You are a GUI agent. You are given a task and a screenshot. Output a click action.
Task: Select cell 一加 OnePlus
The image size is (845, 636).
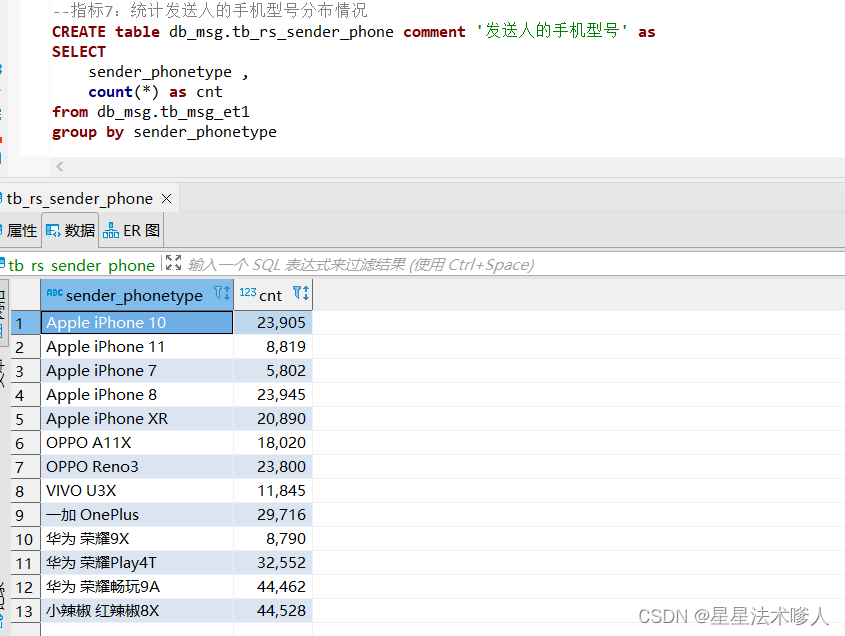[137, 515]
